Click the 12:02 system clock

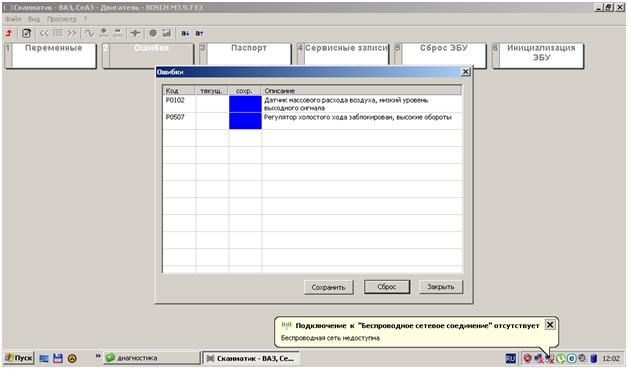611,359
